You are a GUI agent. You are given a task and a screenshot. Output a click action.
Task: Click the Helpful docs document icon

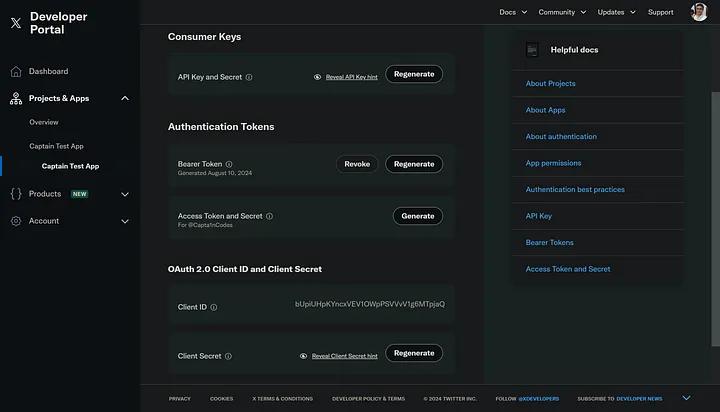pyautogui.click(x=532, y=50)
